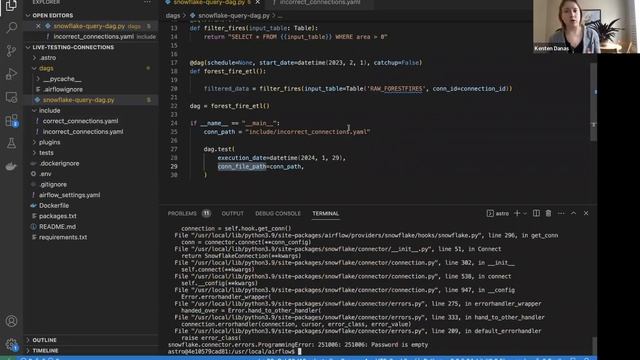This screenshot has width=640, height=360.
Task: Open the Explorer view icon
Action: click(11, 5)
